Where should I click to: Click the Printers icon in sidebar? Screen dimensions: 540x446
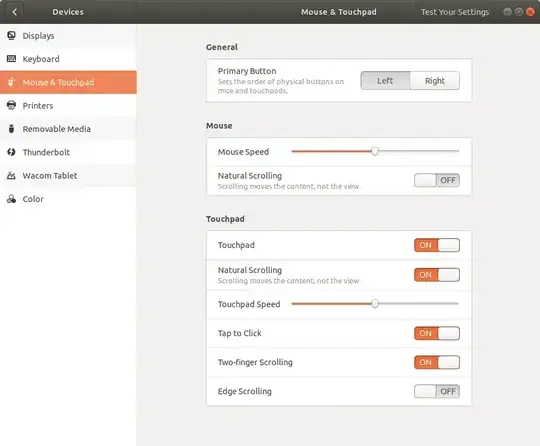(11, 105)
